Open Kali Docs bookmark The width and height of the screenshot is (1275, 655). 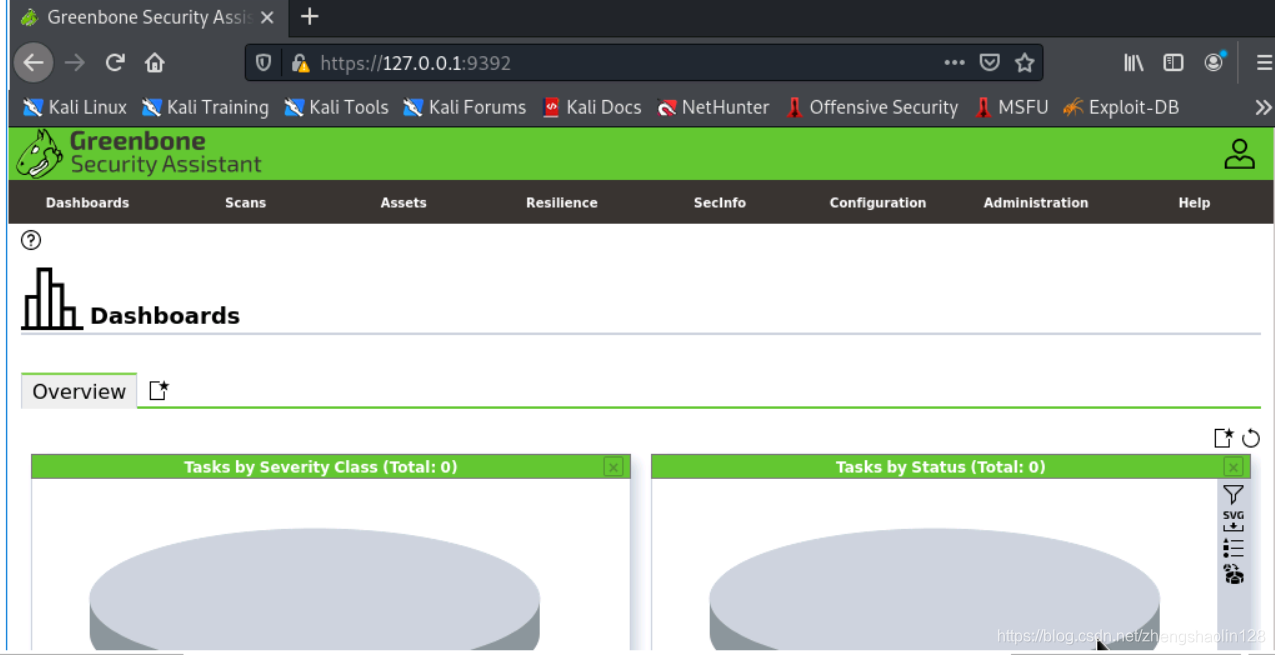(x=592, y=107)
